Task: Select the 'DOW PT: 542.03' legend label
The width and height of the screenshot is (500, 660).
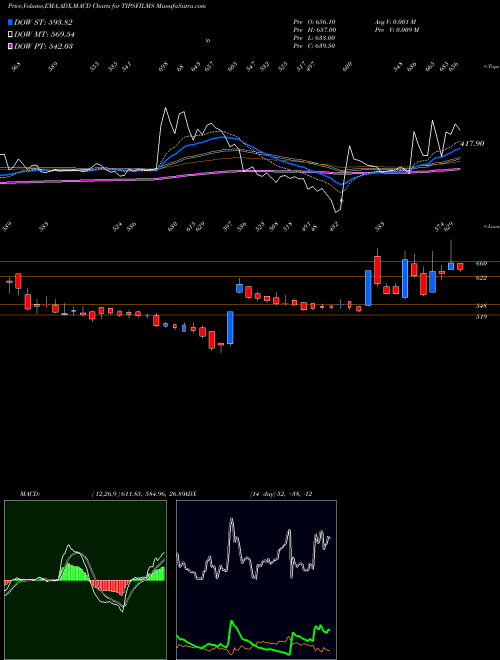Action: pyautogui.click(x=43, y=46)
